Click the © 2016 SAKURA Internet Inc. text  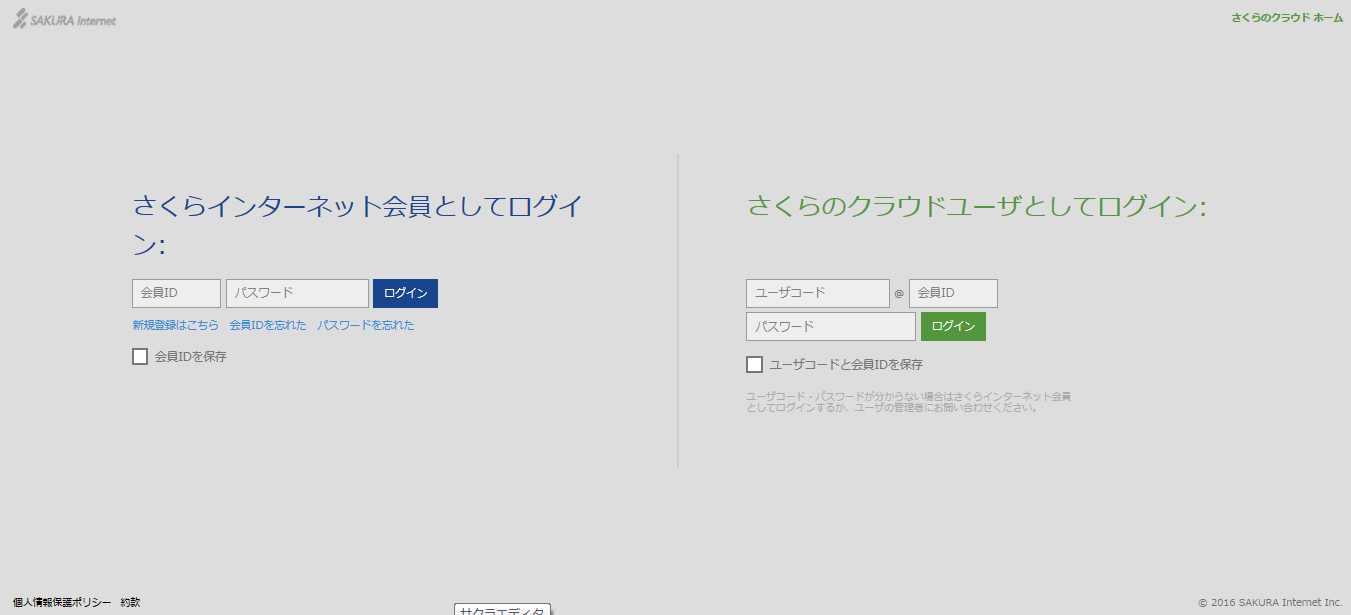point(1270,602)
